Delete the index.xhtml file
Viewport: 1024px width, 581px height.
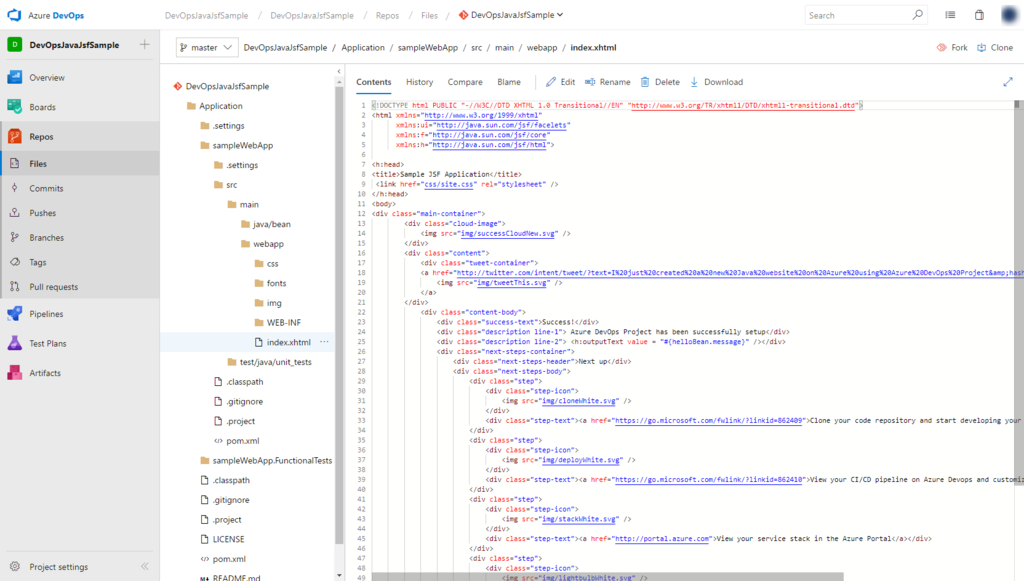click(660, 82)
